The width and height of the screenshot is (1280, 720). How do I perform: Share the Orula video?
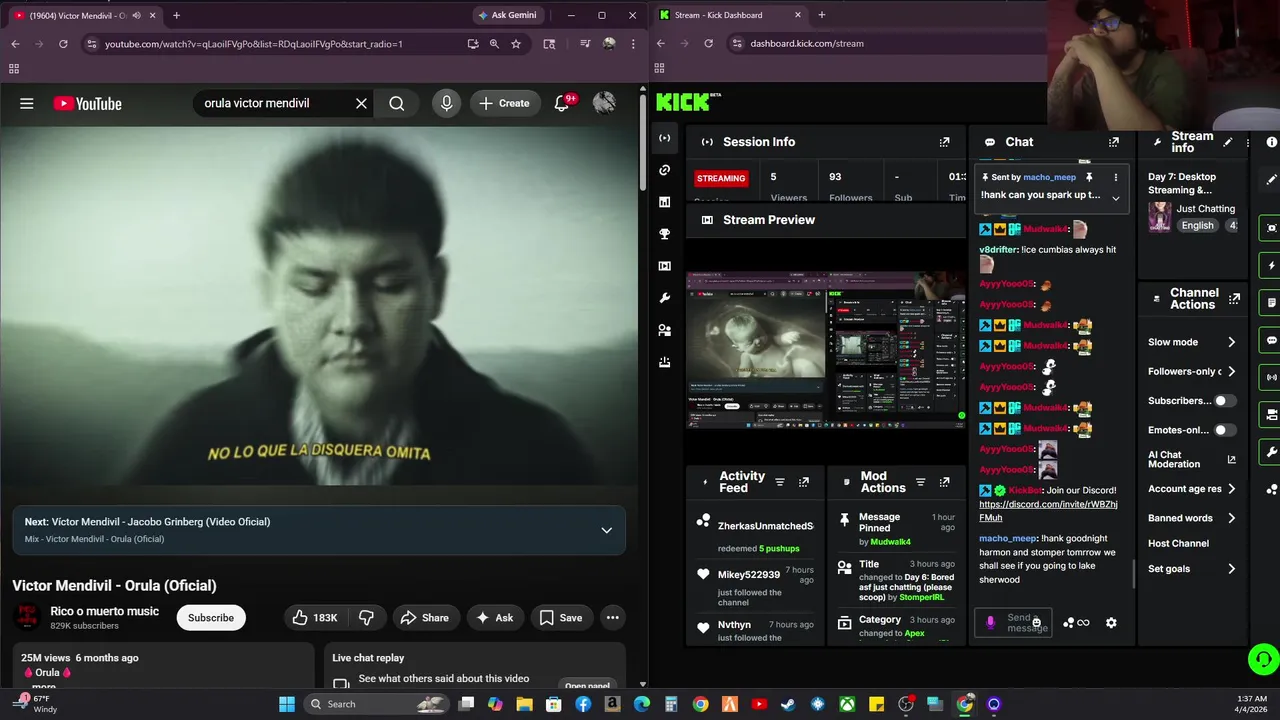coord(425,618)
